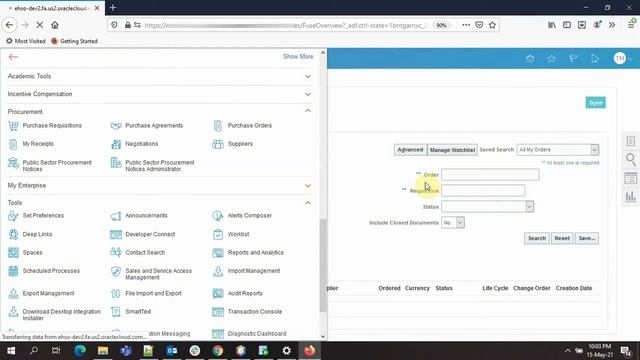The width and height of the screenshot is (640, 360).
Task: Open Procurement Notices Administrator icon
Action: coord(116,163)
